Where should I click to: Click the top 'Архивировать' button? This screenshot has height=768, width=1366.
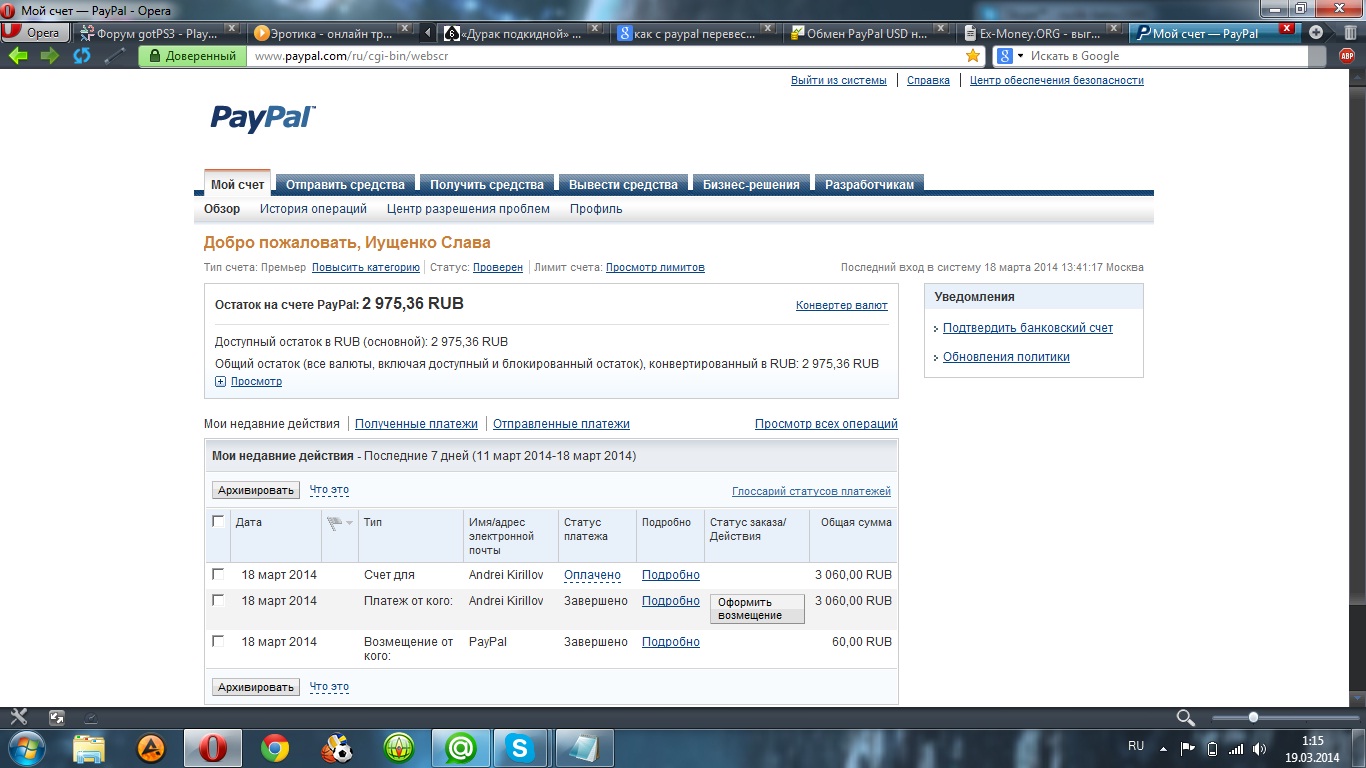click(x=256, y=490)
